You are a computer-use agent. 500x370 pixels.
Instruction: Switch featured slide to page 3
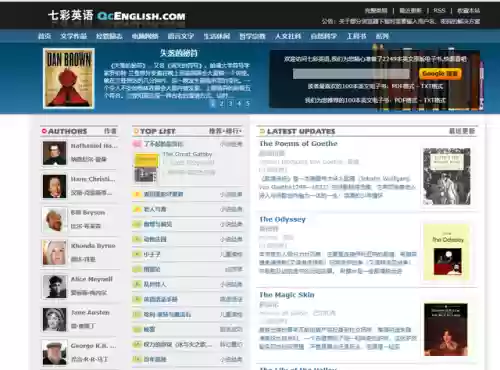(x=230, y=104)
